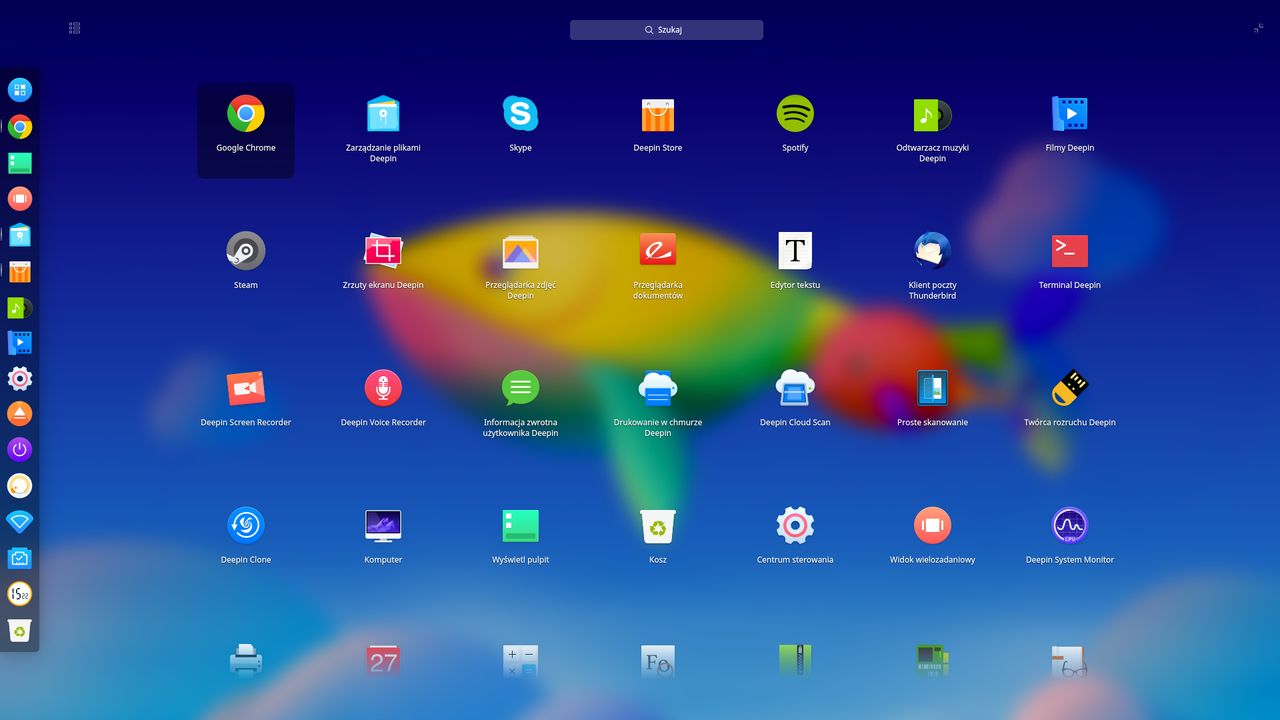Open the calculator app in the bottom row

pos(520,661)
